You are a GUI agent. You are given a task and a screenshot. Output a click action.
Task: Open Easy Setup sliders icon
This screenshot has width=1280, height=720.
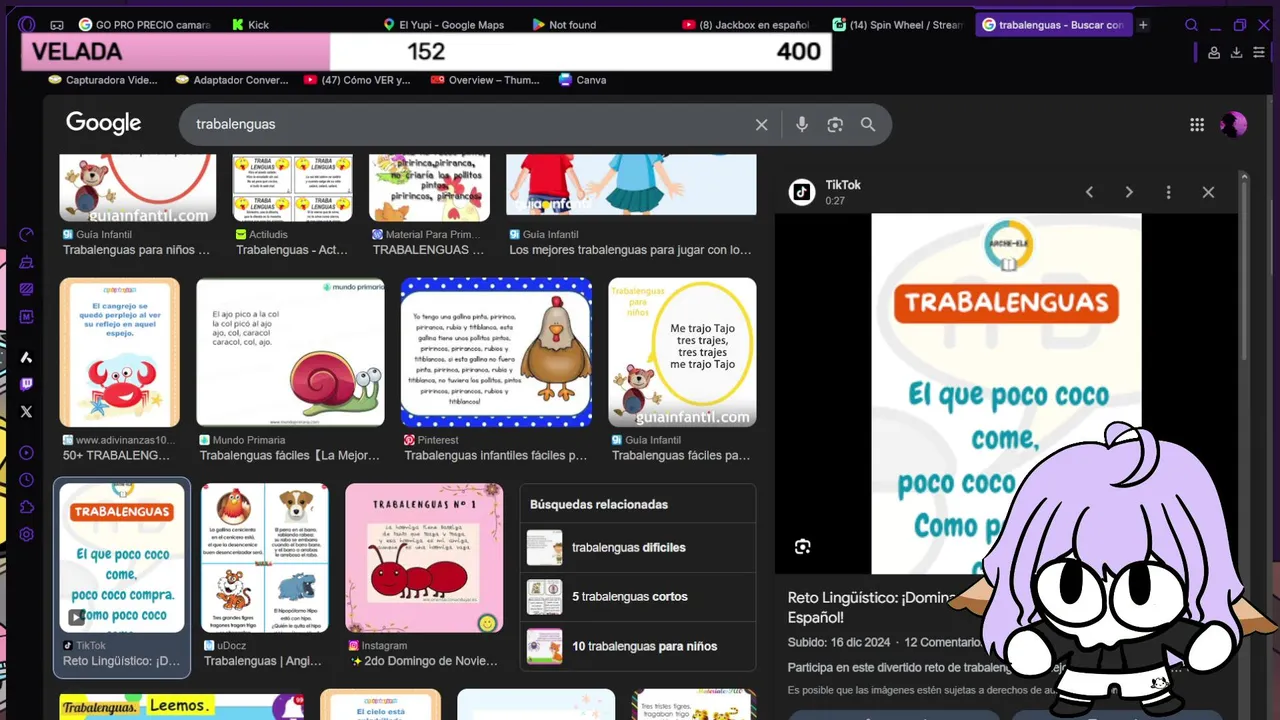[1259, 52]
